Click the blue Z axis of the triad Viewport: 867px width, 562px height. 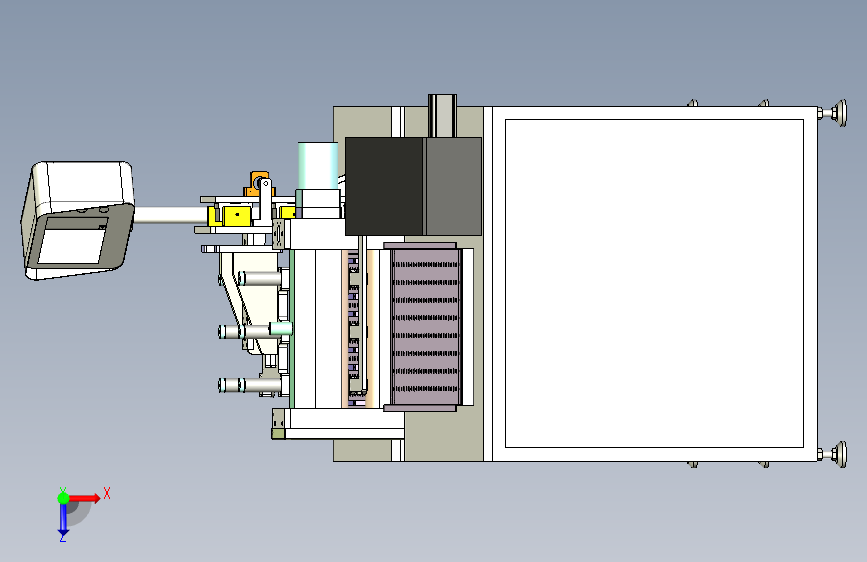point(63,519)
